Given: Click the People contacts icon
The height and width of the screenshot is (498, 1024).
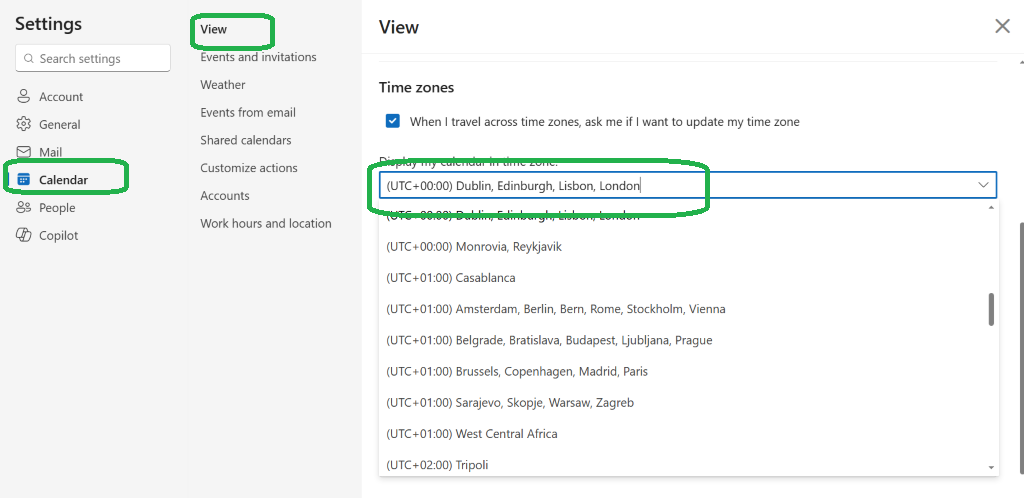Looking at the screenshot, I should [24, 208].
